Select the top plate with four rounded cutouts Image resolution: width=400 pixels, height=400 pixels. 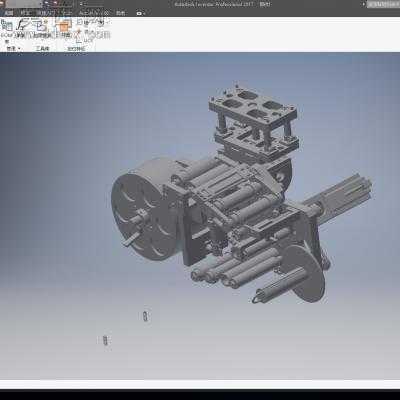pos(253,106)
